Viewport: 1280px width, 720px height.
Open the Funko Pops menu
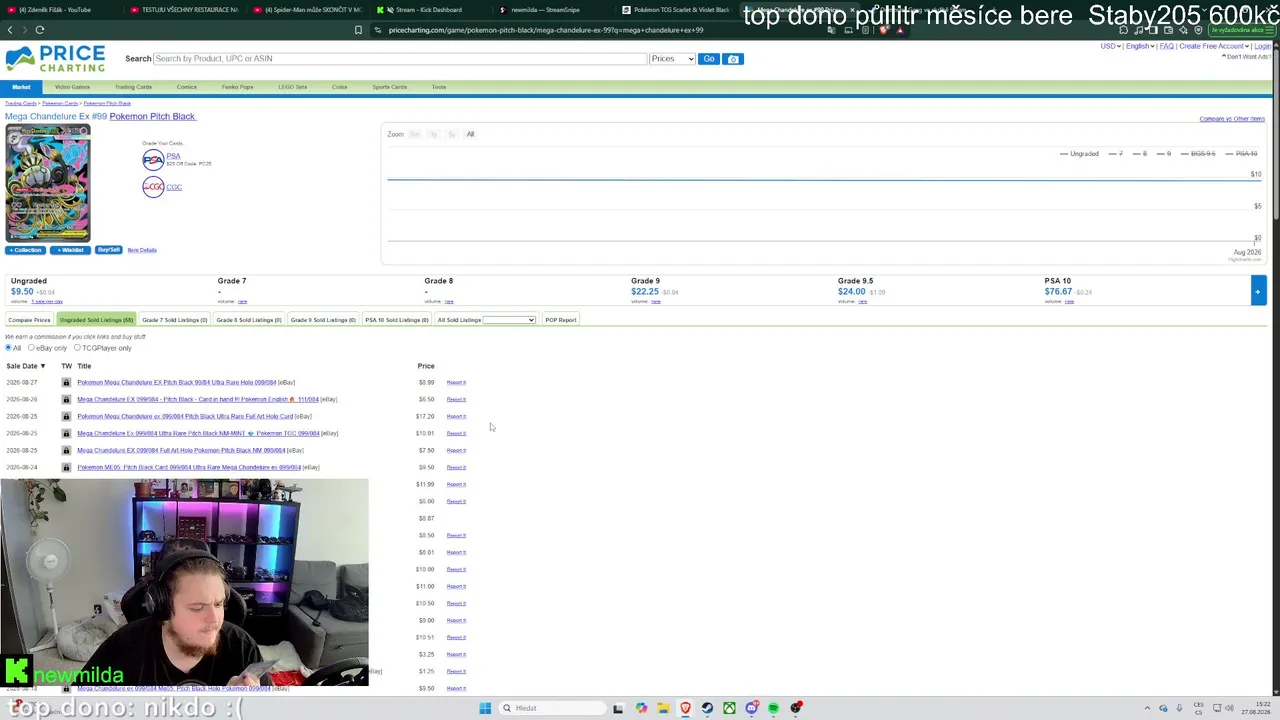pyautogui.click(x=238, y=87)
